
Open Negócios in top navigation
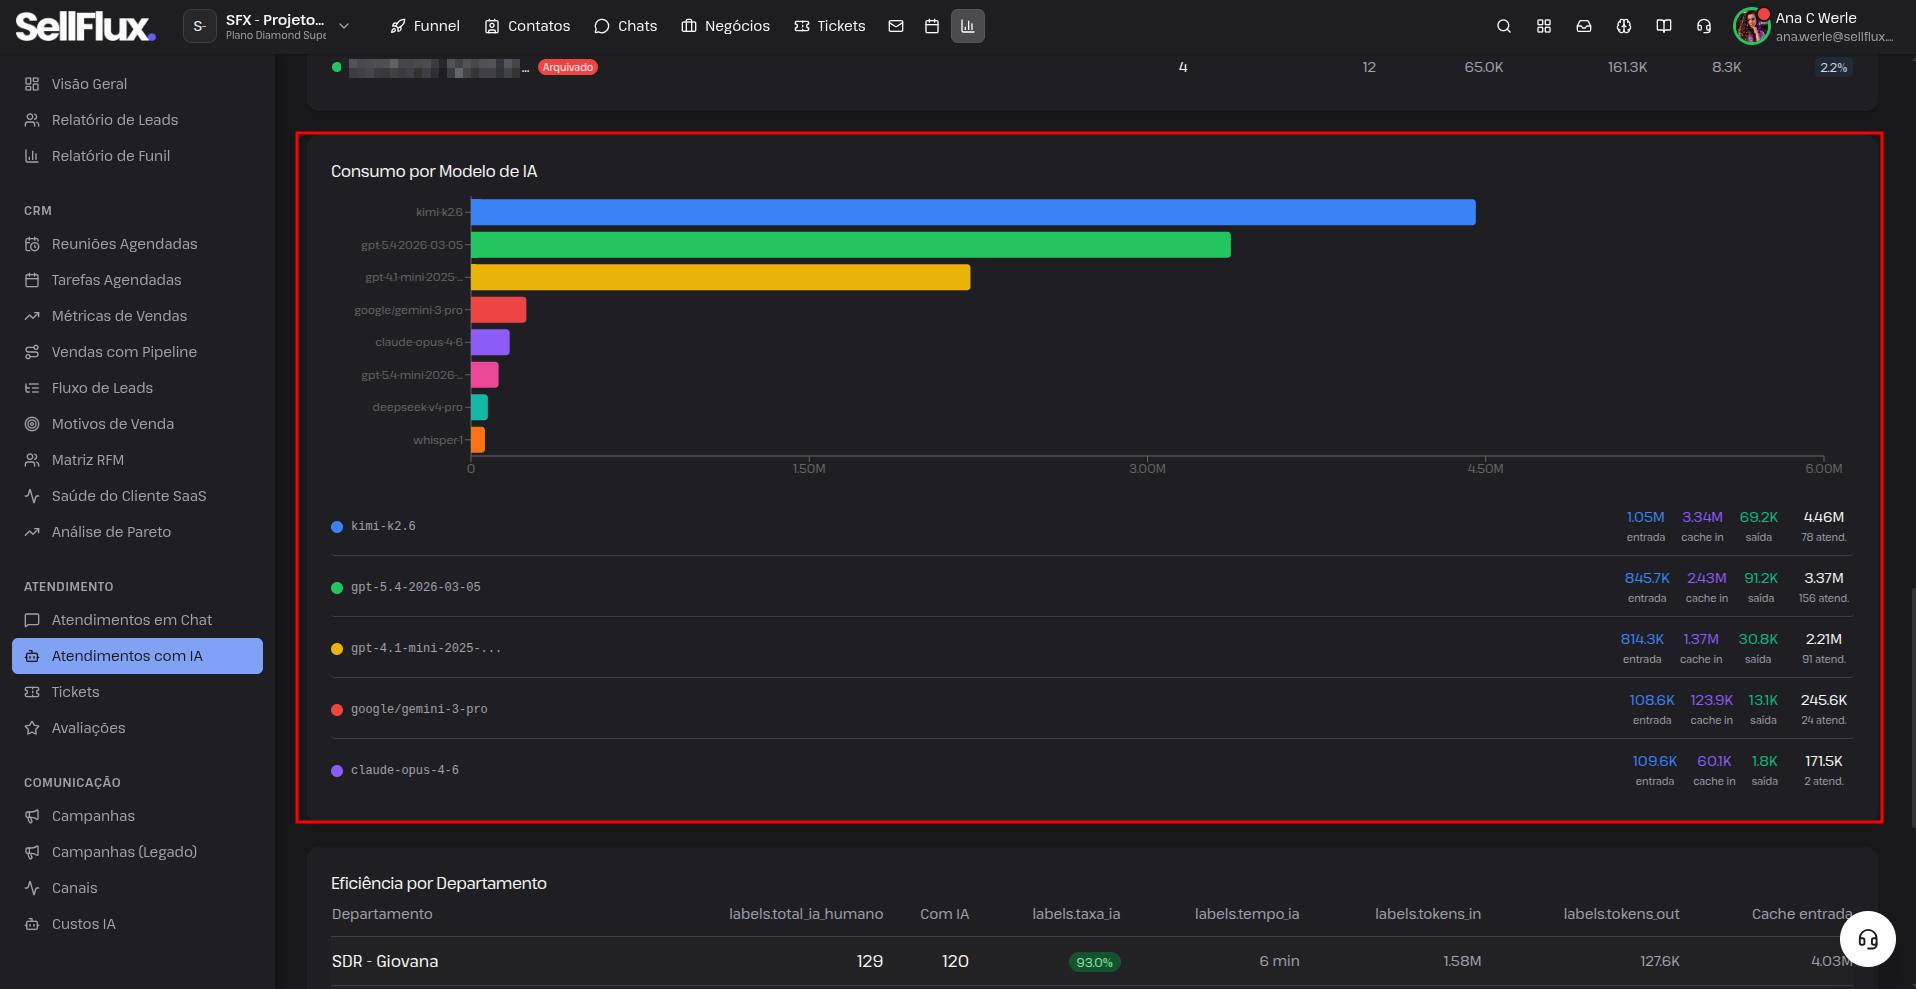pyautogui.click(x=726, y=26)
